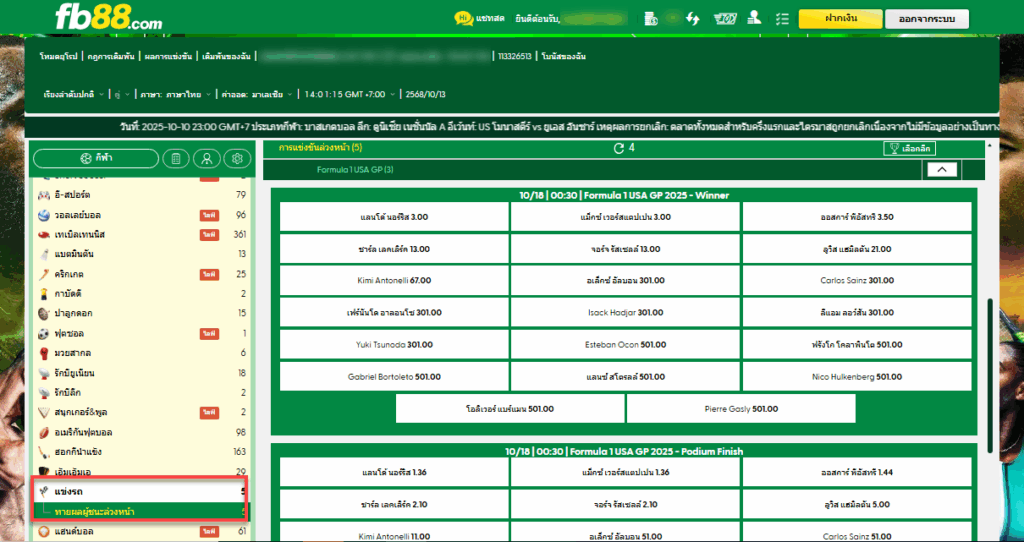Open the GMT +7:00 timezone dropdown
Viewport: 1024px width, 542px height.
coord(350,94)
